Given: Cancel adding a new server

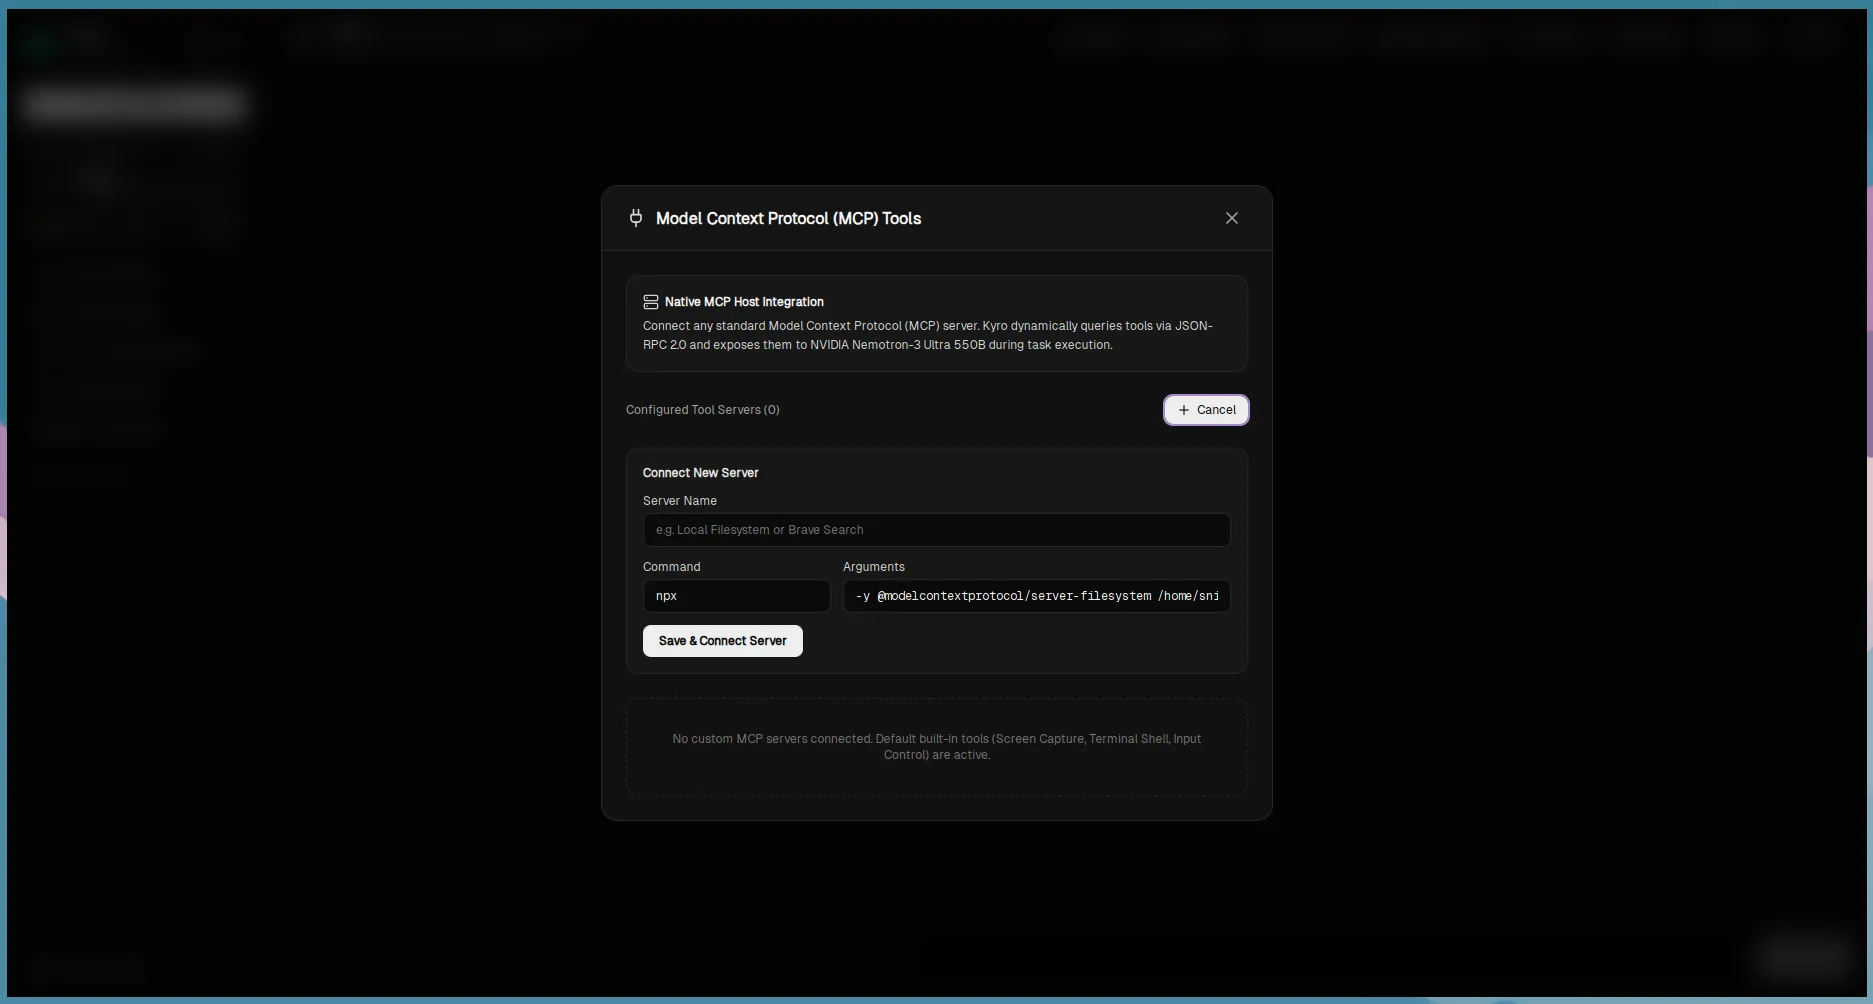Looking at the screenshot, I should click(x=1206, y=410).
